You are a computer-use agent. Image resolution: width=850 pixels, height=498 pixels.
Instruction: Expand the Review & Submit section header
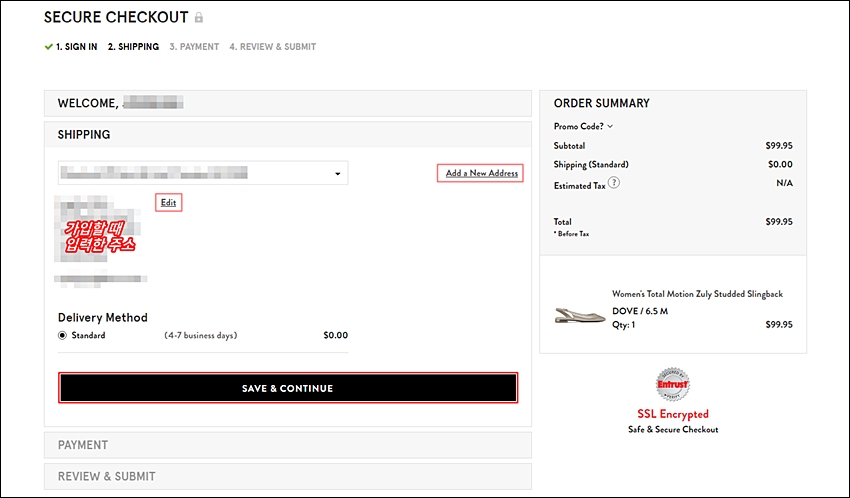point(288,476)
